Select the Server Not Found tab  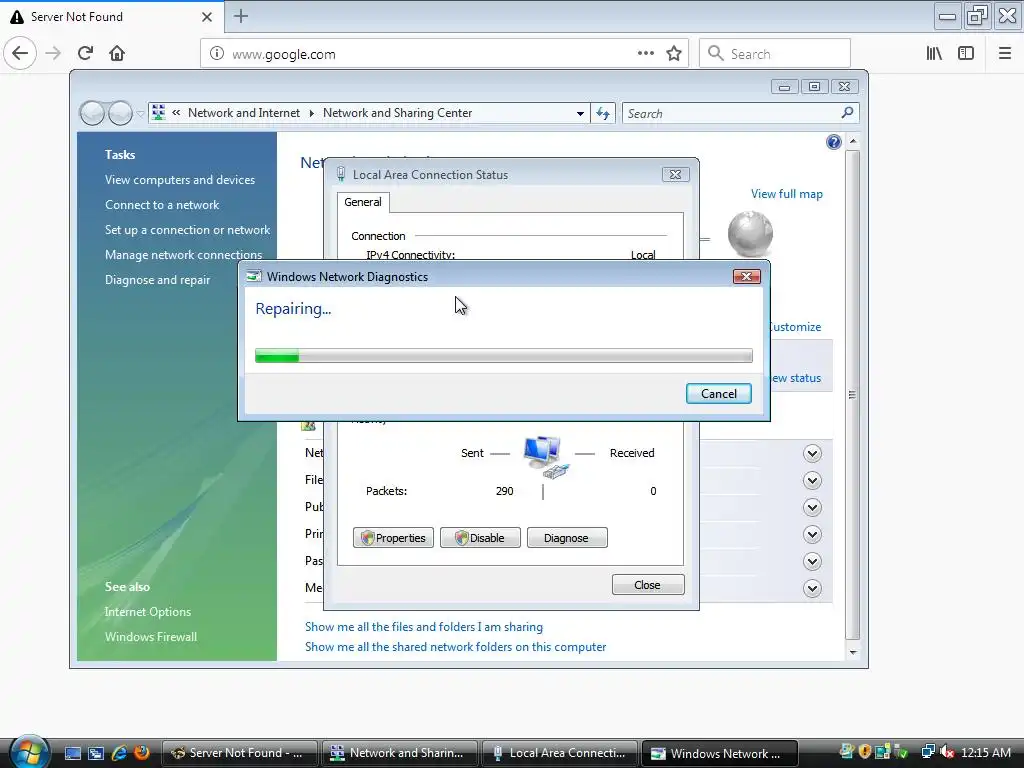(x=111, y=17)
